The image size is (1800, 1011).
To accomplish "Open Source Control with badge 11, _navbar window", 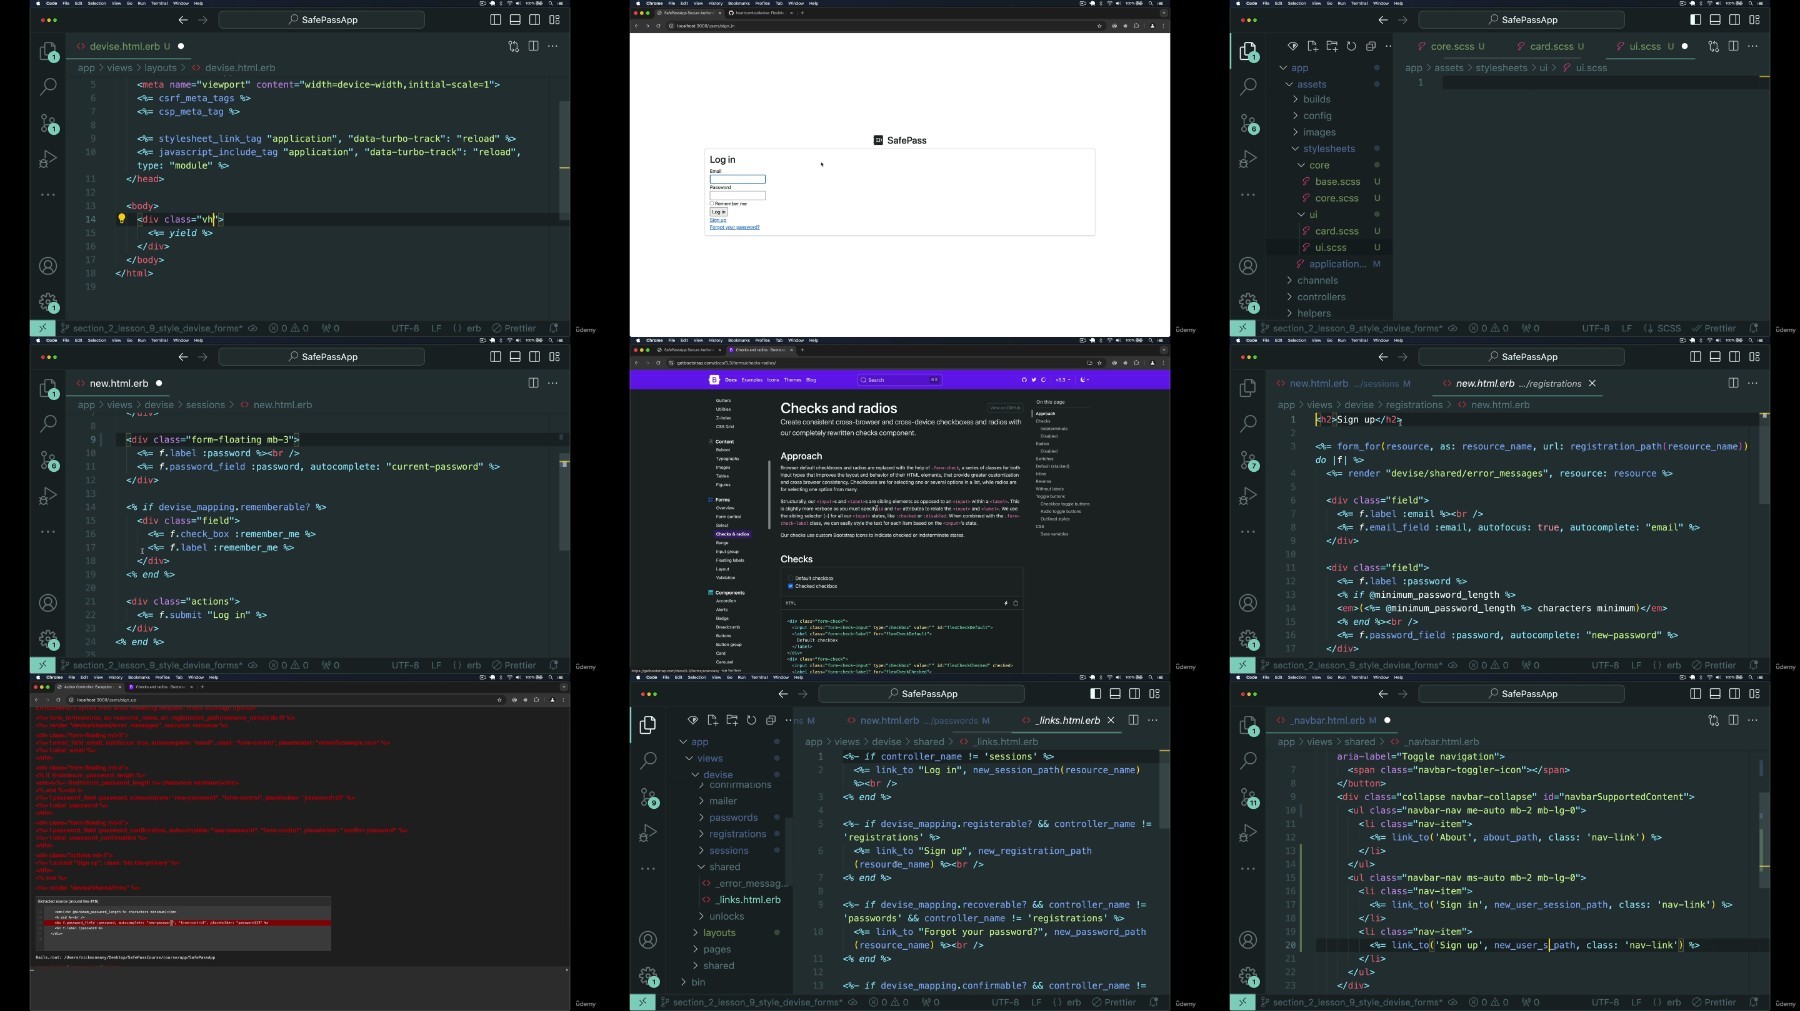I will (x=1248, y=797).
